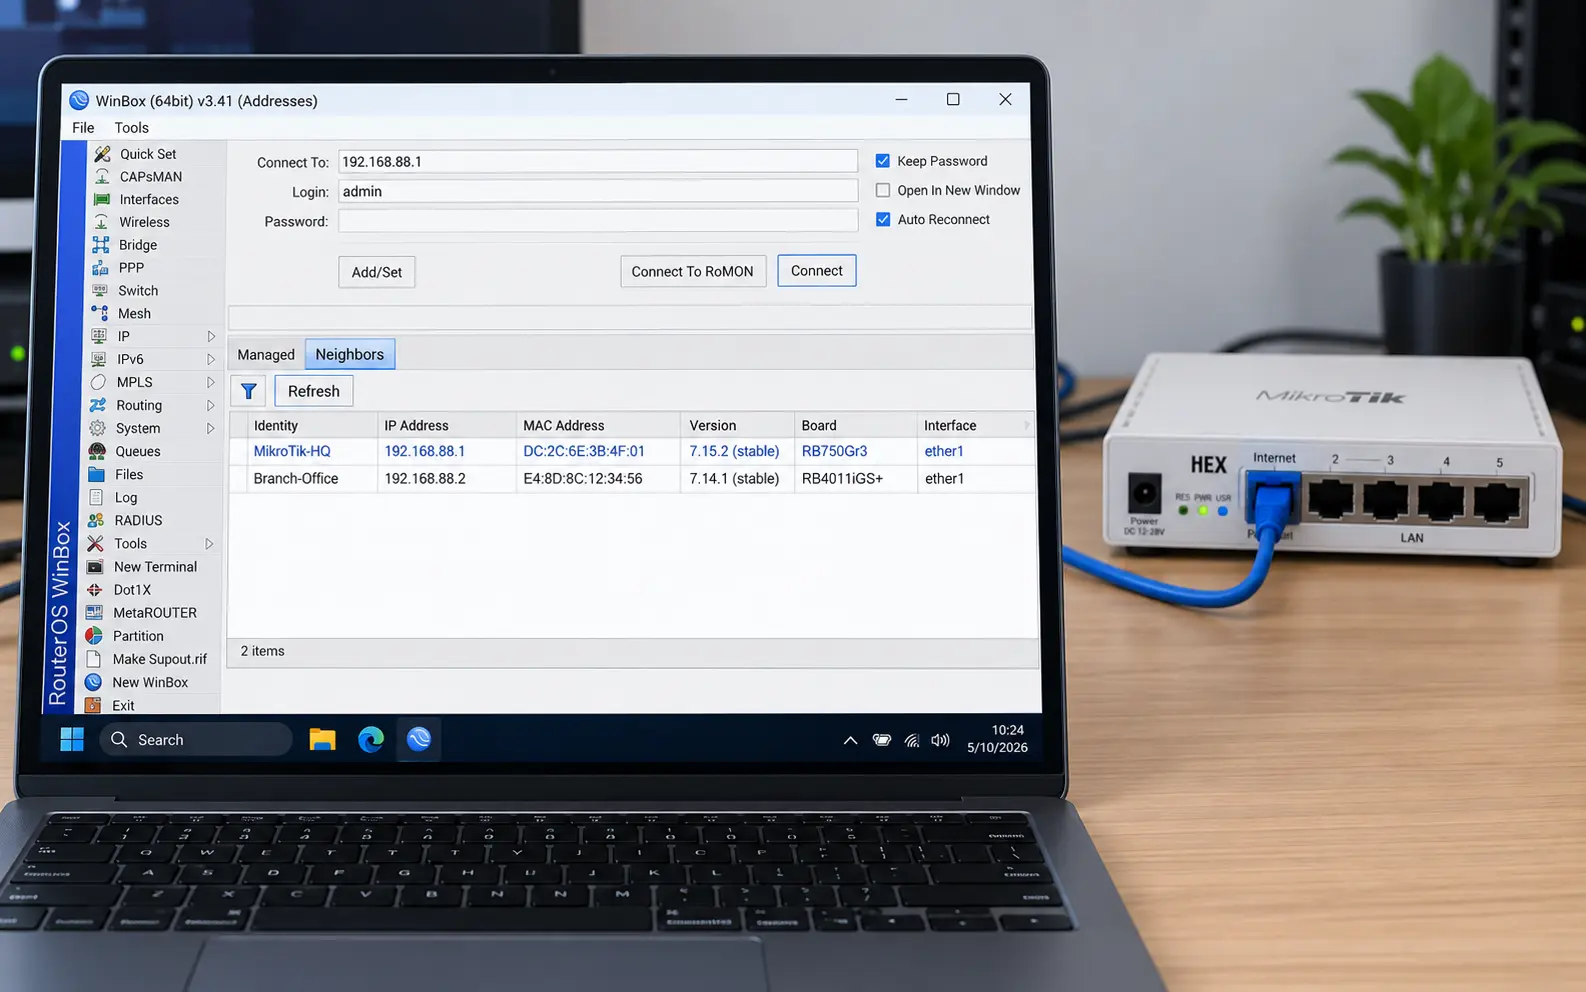Expand the IP submenu arrow
Image resolution: width=1586 pixels, height=992 pixels.
click(211, 336)
